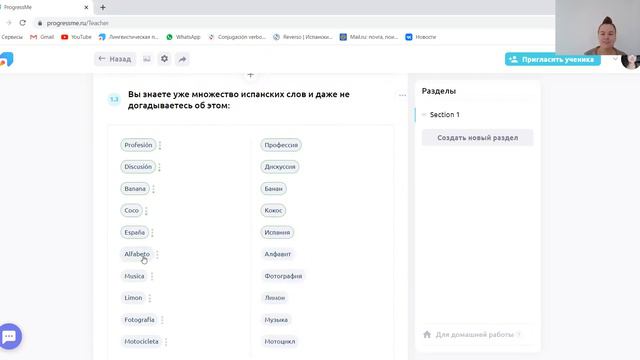The height and width of the screenshot is (360, 640).
Task: Select the Алфавит translation chip
Action: [x=278, y=254]
